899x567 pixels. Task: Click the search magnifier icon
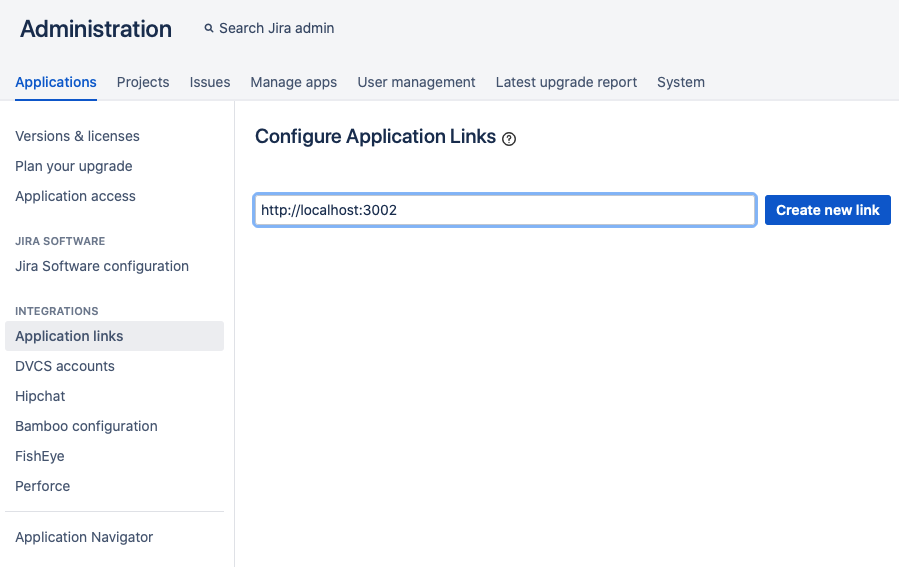click(209, 29)
